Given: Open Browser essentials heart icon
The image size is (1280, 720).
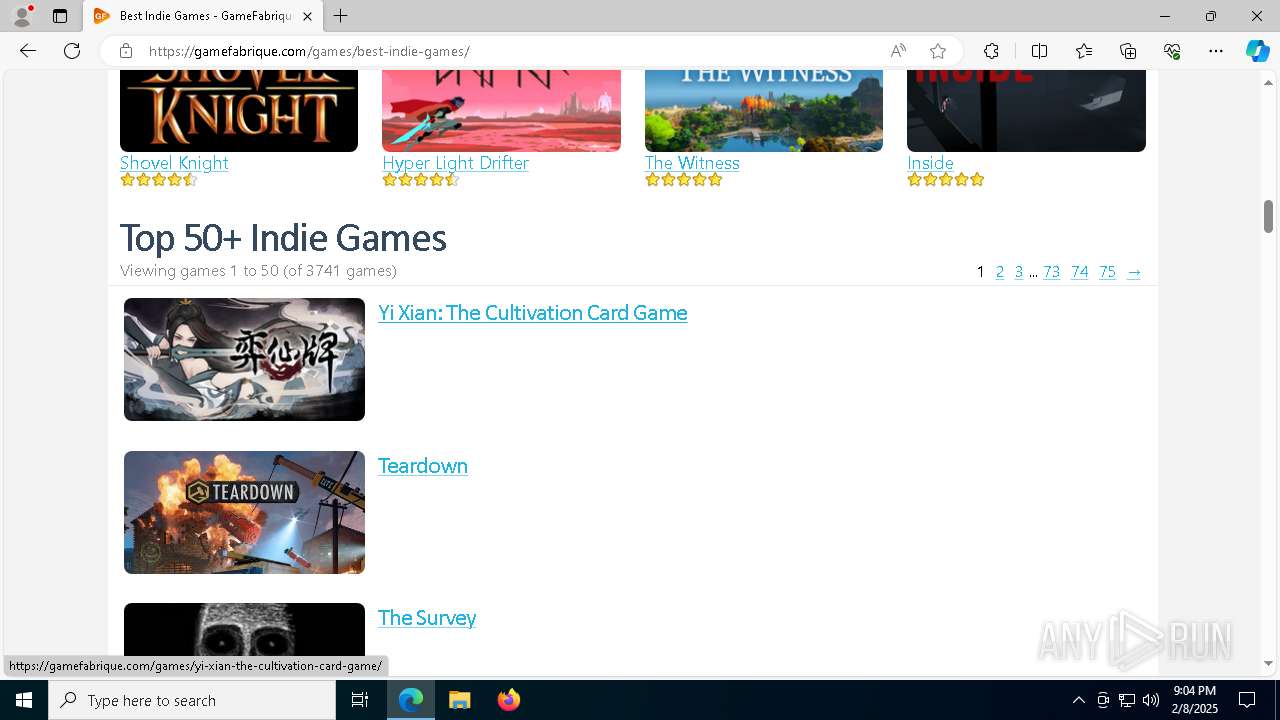Looking at the screenshot, I should pyautogui.click(x=1172, y=51).
